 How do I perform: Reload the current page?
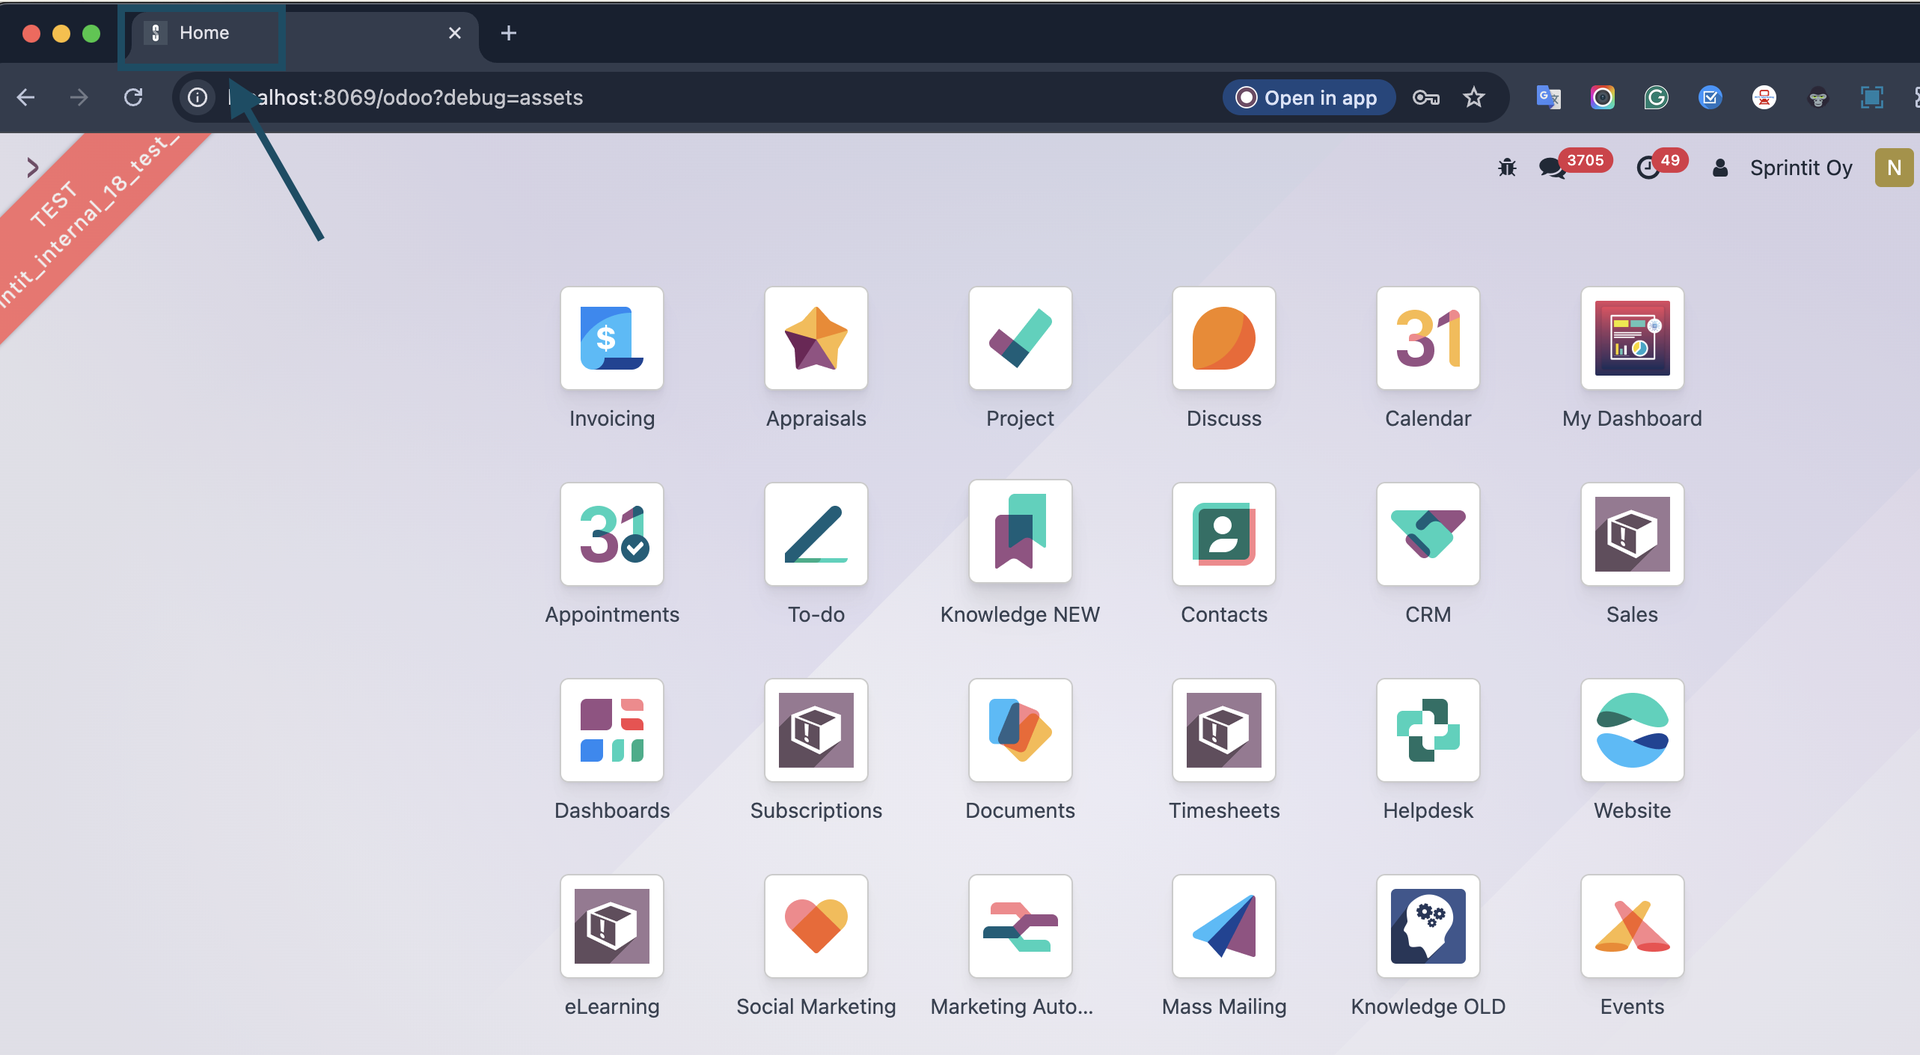pyautogui.click(x=133, y=97)
